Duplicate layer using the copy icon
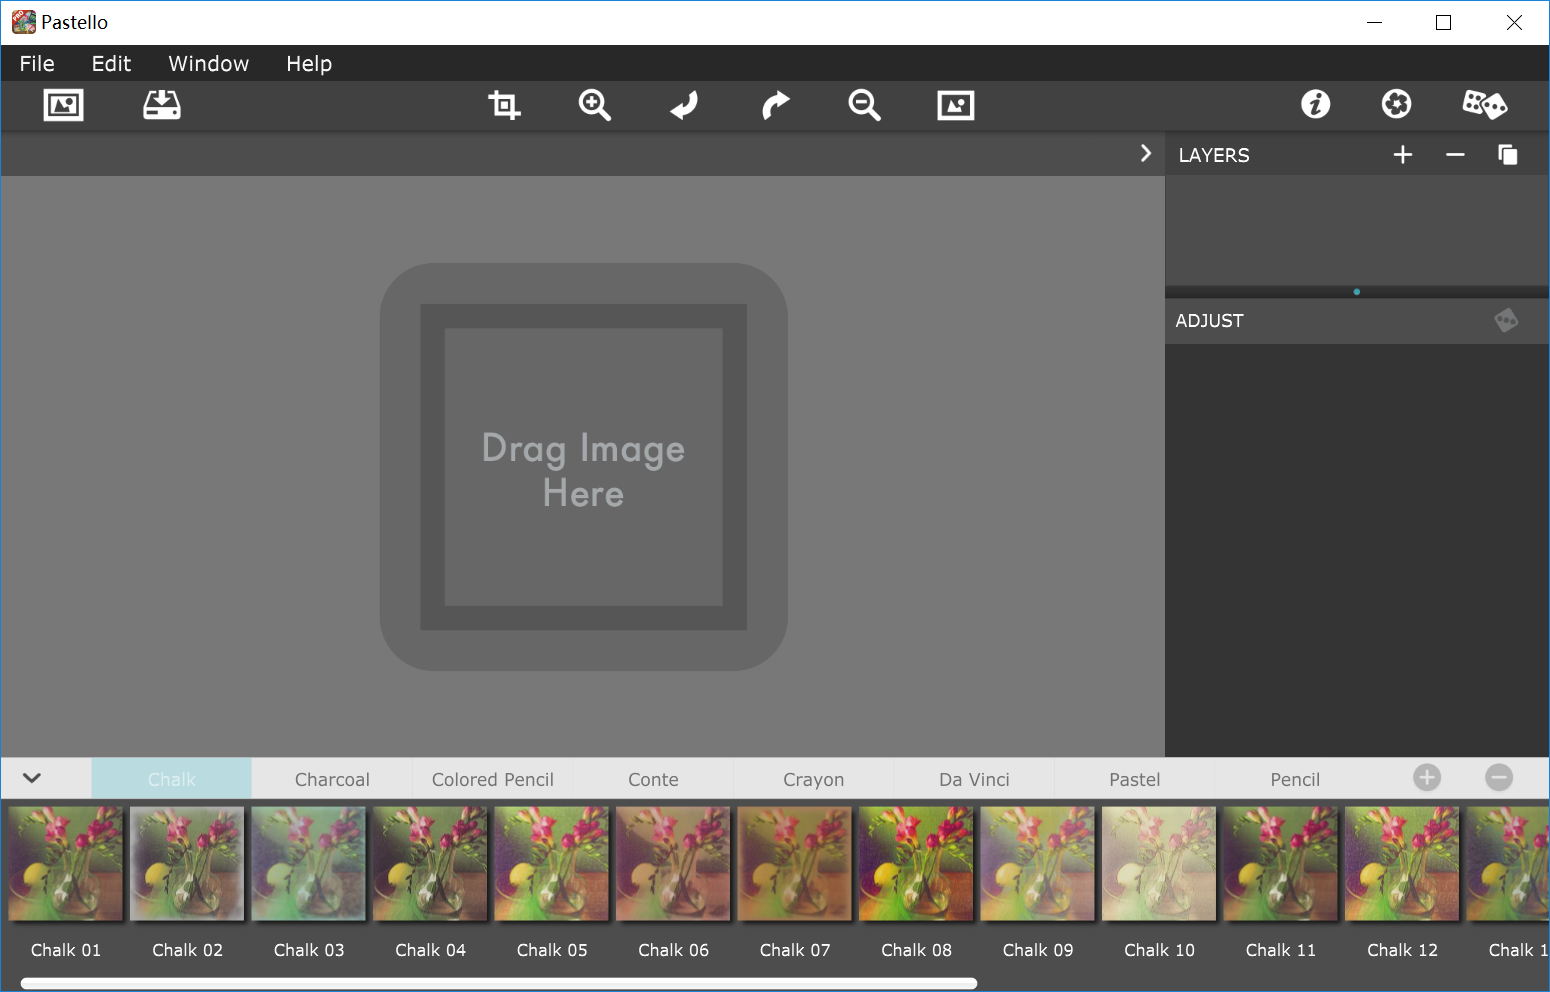The height and width of the screenshot is (992, 1550). click(x=1508, y=154)
